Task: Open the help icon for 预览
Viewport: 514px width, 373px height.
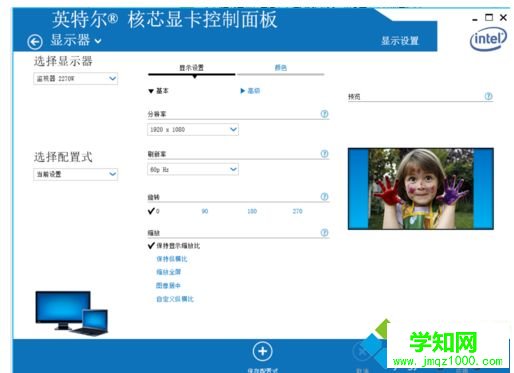Action: coord(488,96)
